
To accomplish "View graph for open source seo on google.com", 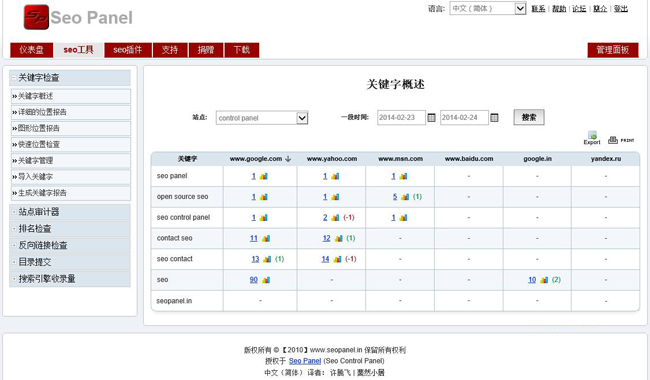I will 264,197.
